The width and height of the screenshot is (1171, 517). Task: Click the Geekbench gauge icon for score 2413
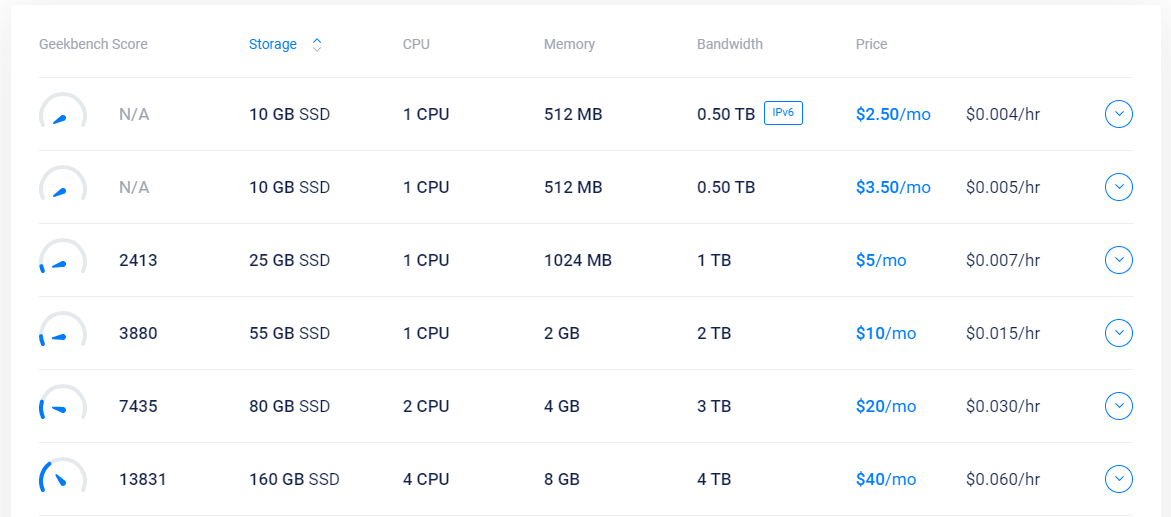coord(63,258)
